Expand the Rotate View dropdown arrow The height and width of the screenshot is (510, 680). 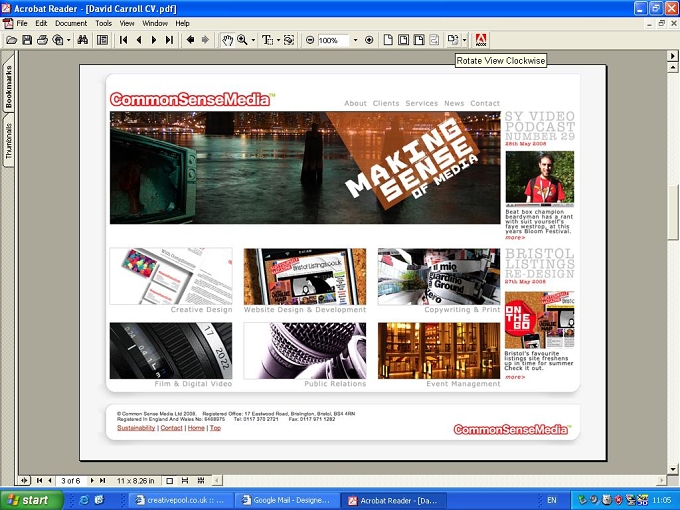click(464, 40)
